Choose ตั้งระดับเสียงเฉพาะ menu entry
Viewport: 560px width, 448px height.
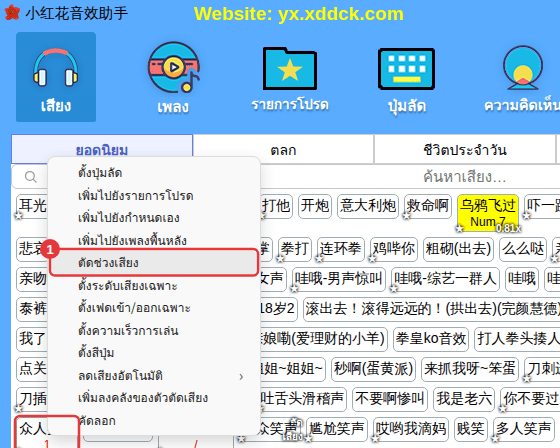(x=154, y=285)
